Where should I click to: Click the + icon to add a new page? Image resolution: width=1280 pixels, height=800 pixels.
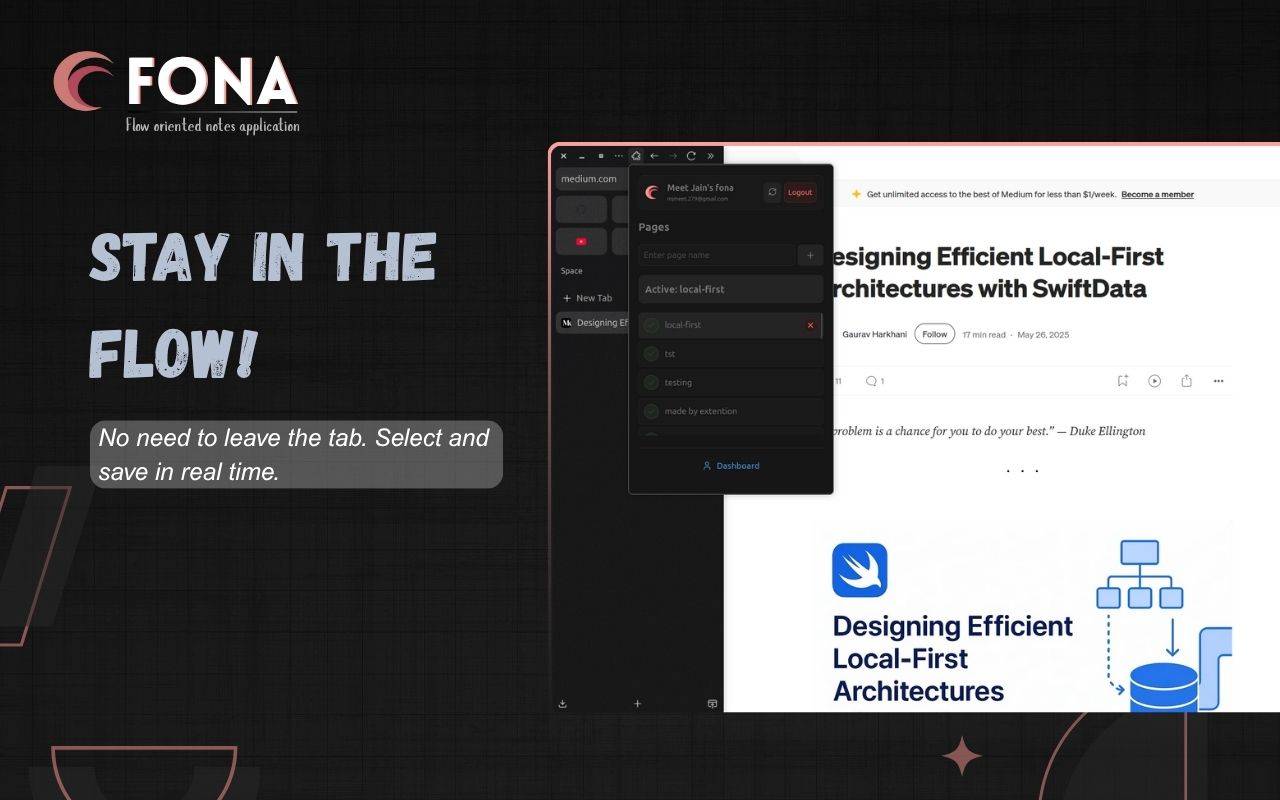[810, 255]
